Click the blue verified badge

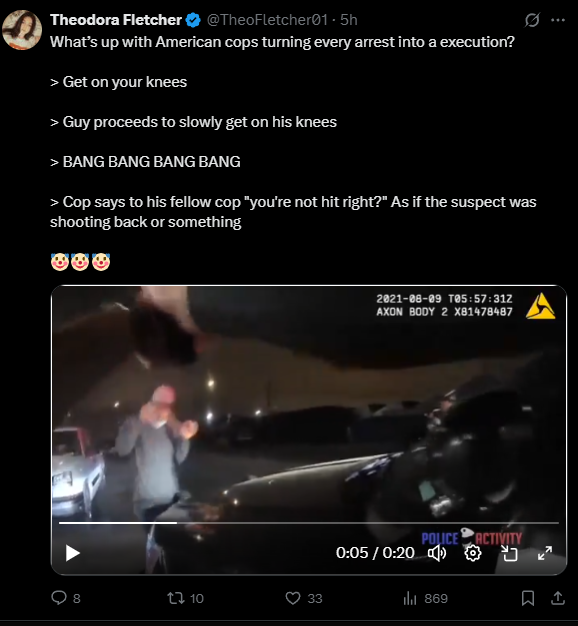(193, 20)
